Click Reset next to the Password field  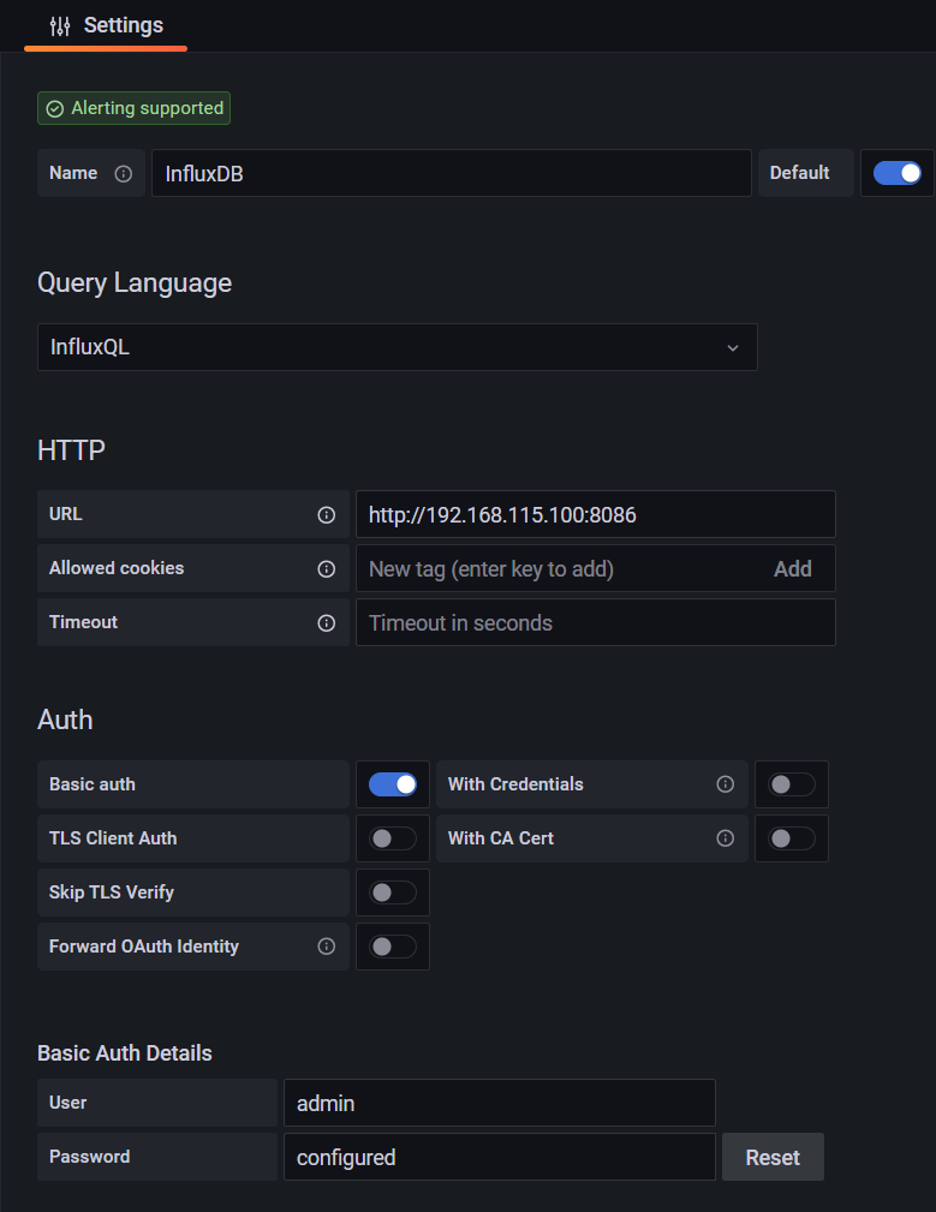[x=772, y=1157]
